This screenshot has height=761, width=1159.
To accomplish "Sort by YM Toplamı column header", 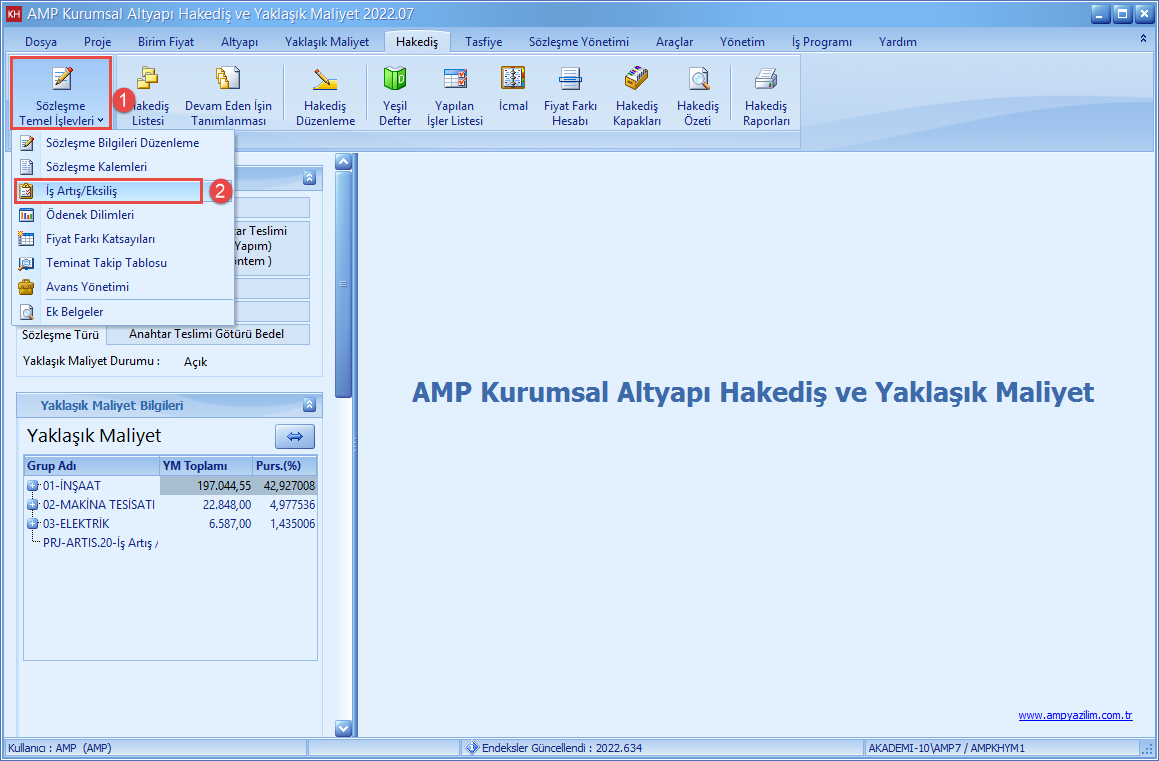I will tap(205, 465).
